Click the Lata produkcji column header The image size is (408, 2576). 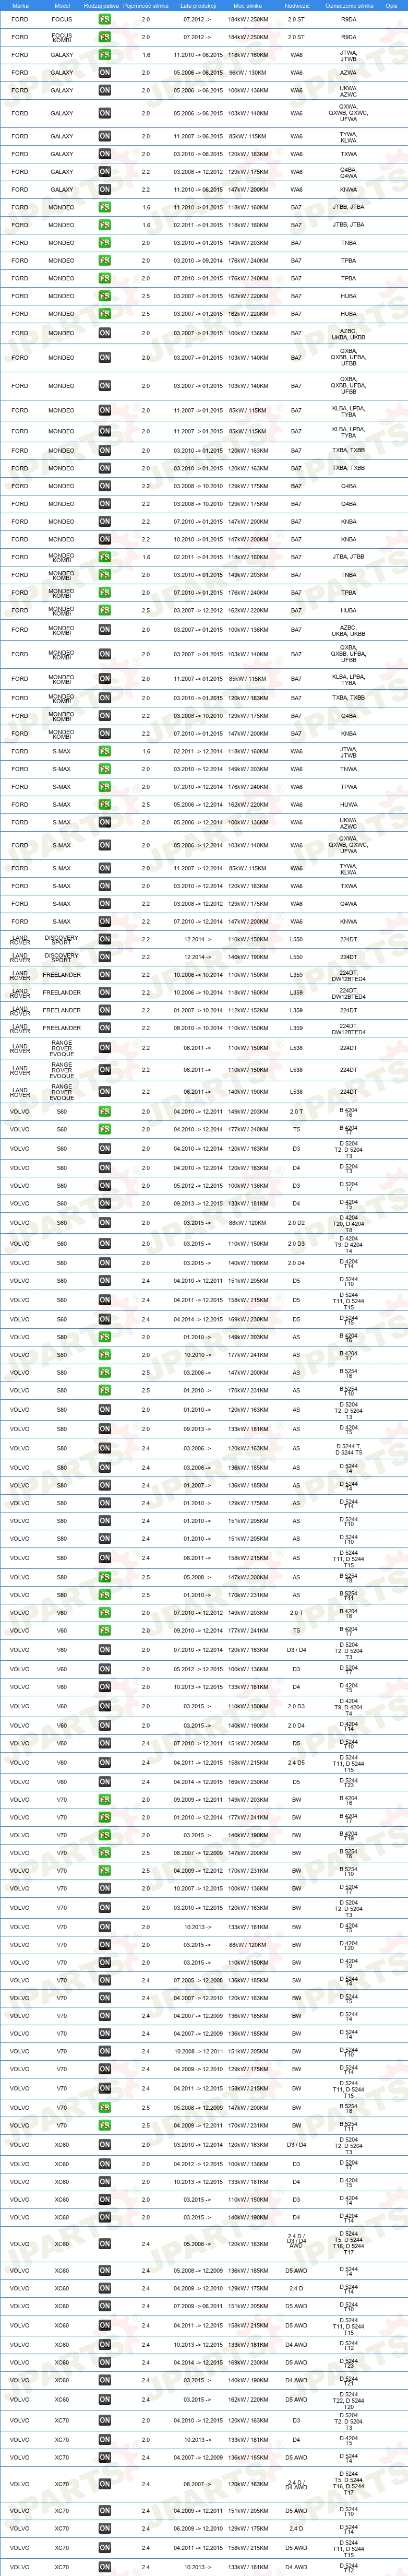(198, 5)
